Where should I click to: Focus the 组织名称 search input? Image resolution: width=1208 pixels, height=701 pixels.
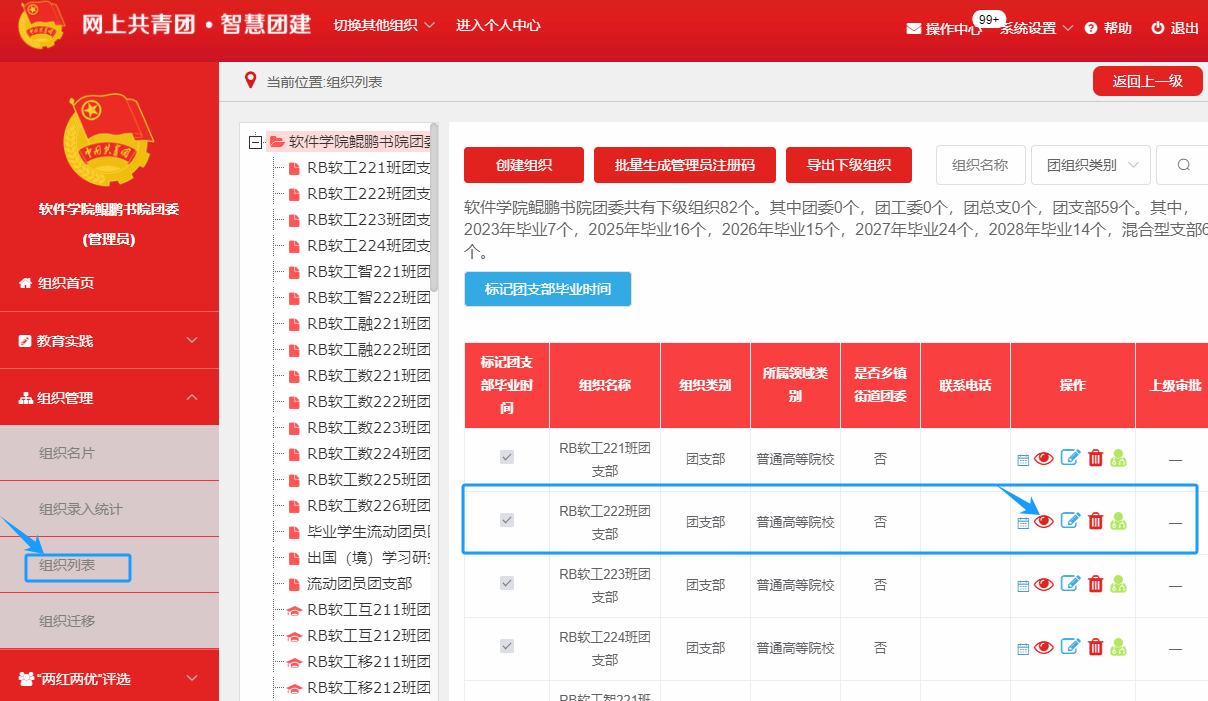980,165
